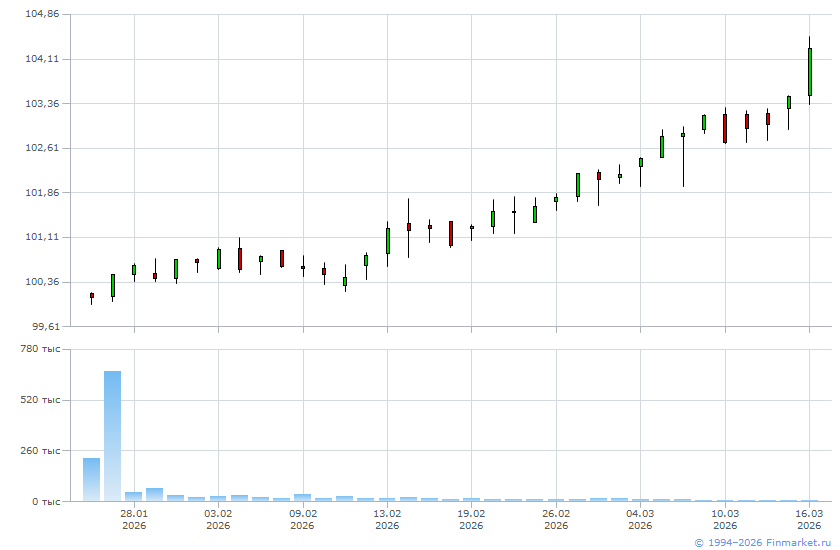
Task: Click the tallest green candlestick at 16.03
Action: (809, 71)
